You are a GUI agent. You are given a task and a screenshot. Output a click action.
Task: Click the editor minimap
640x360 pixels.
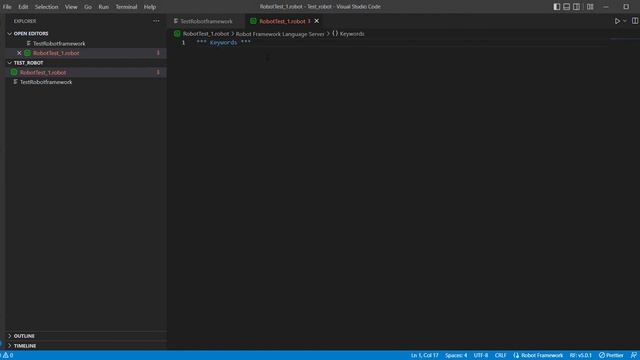[623, 40]
